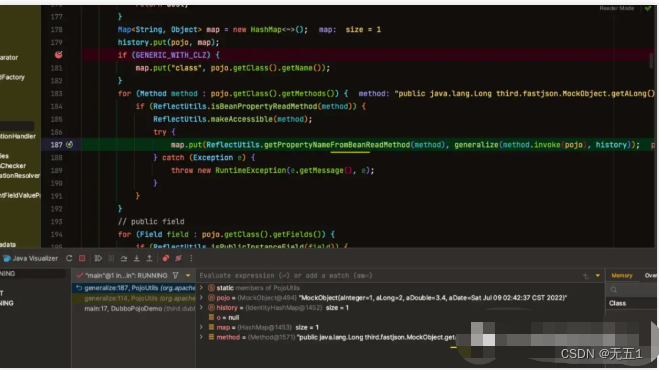Rerun the debug session
This screenshot has height=370, width=659.
click(69, 258)
